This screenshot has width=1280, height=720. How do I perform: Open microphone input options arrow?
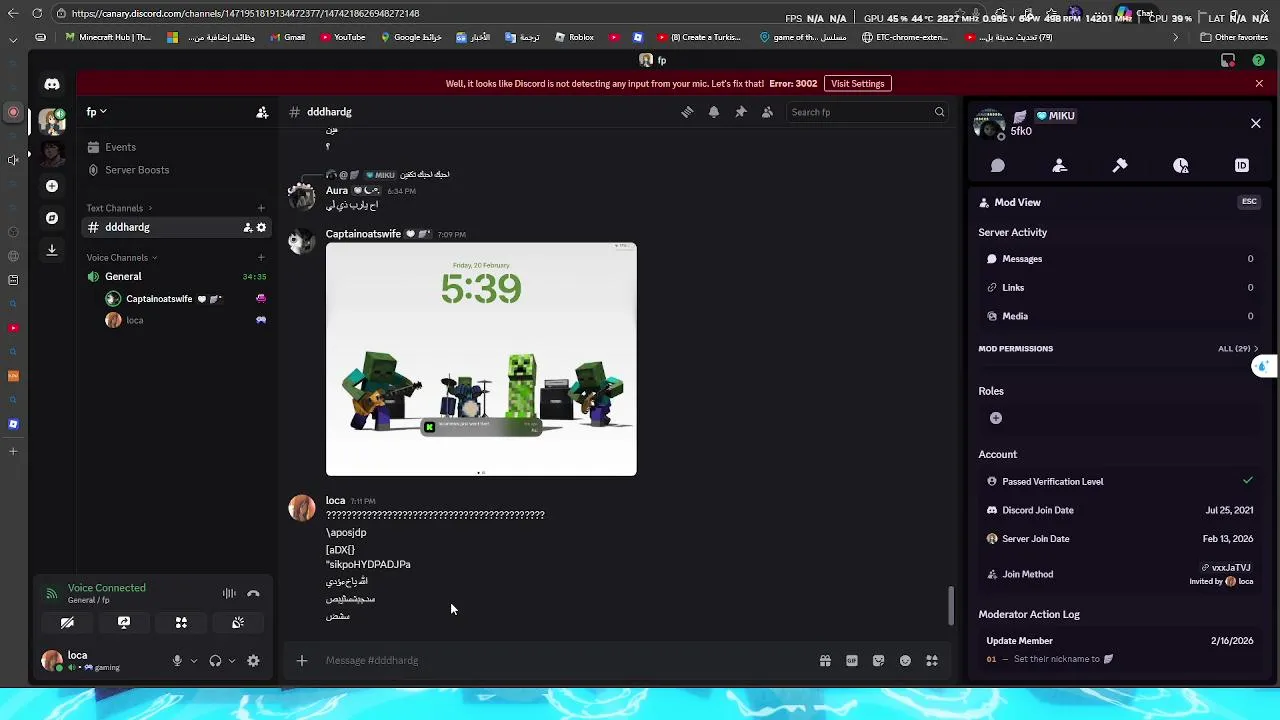[x=194, y=661]
